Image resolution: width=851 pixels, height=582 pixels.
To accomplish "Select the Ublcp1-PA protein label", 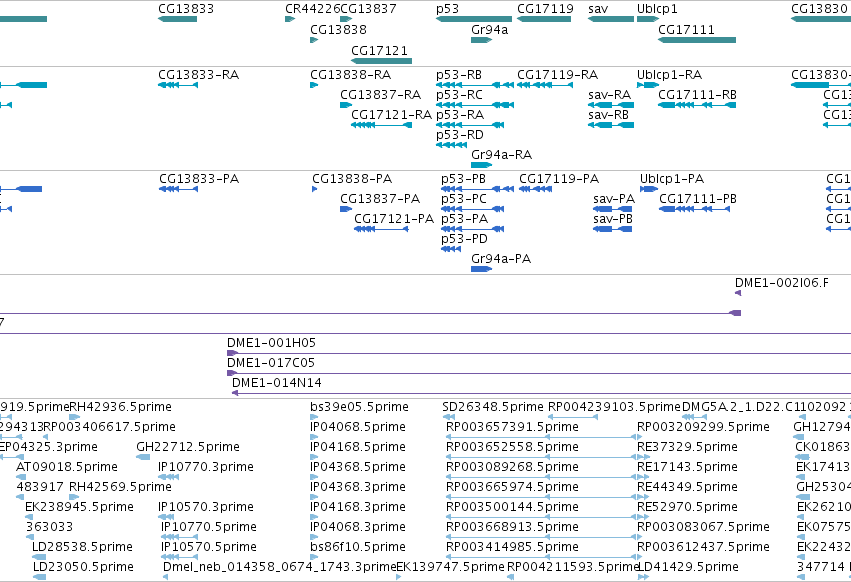I will pos(672,179).
